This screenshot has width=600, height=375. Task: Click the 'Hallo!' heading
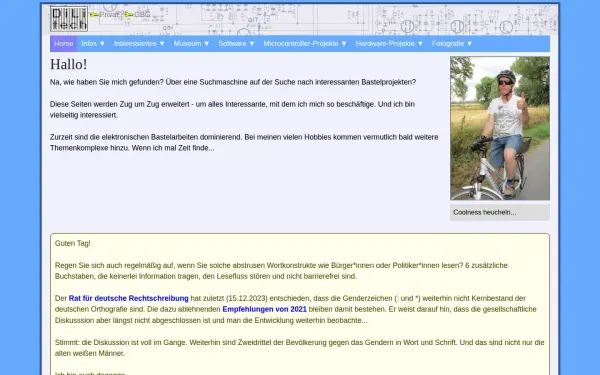pos(68,64)
